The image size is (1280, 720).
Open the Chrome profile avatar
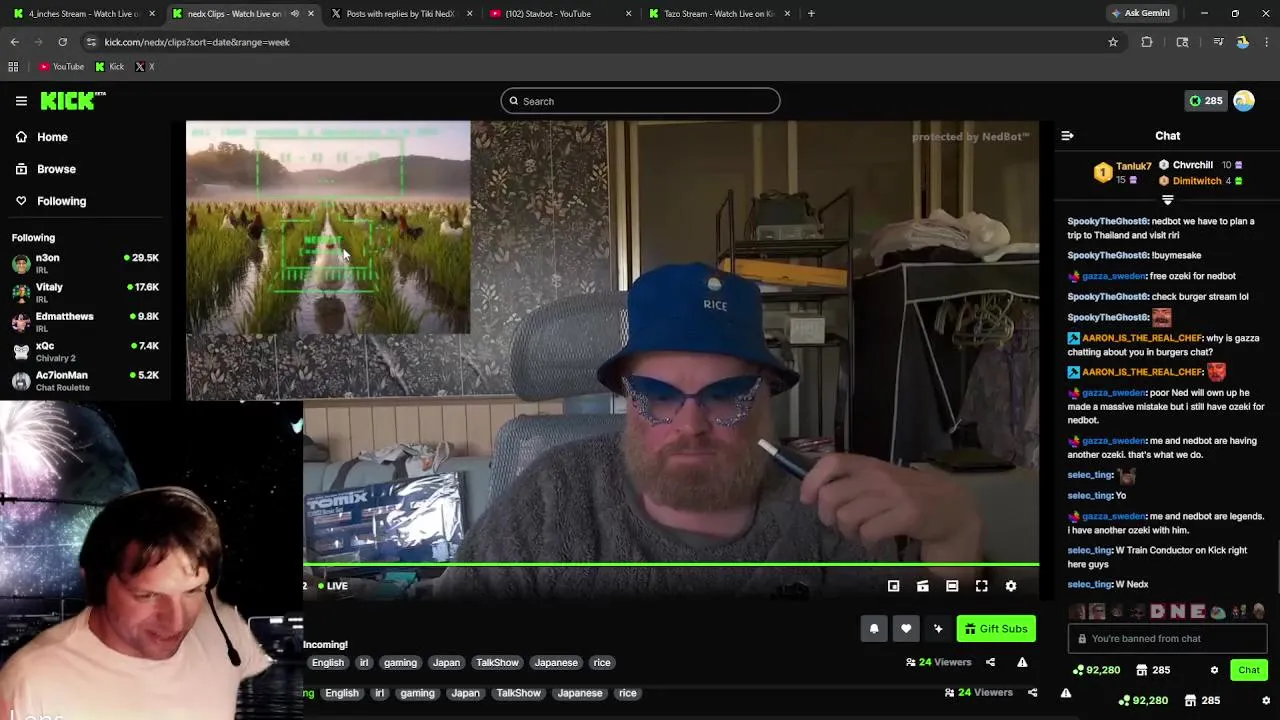coord(1242,42)
